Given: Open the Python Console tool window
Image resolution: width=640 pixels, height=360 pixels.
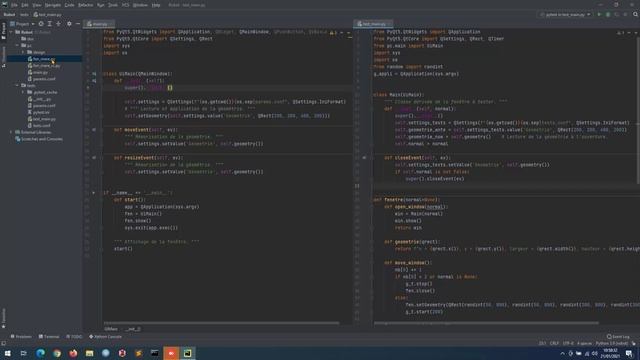Looking at the screenshot, I should click(106, 337).
